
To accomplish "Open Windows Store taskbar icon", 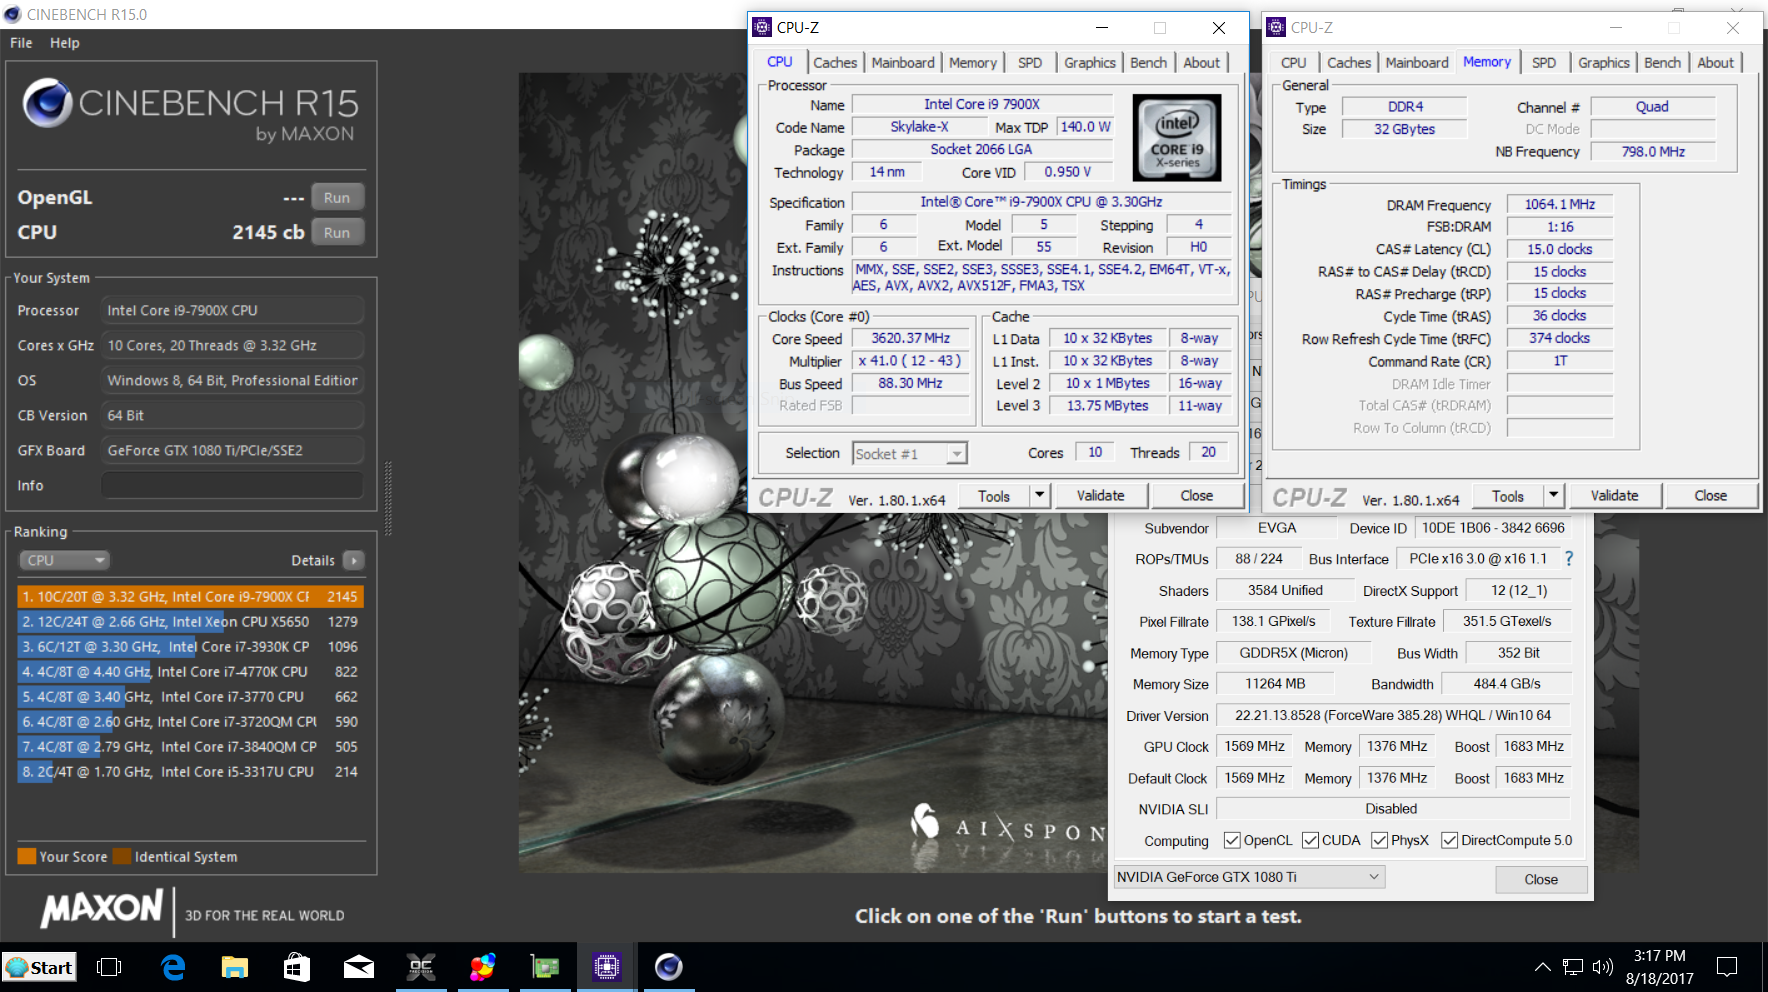I will 297,967.
